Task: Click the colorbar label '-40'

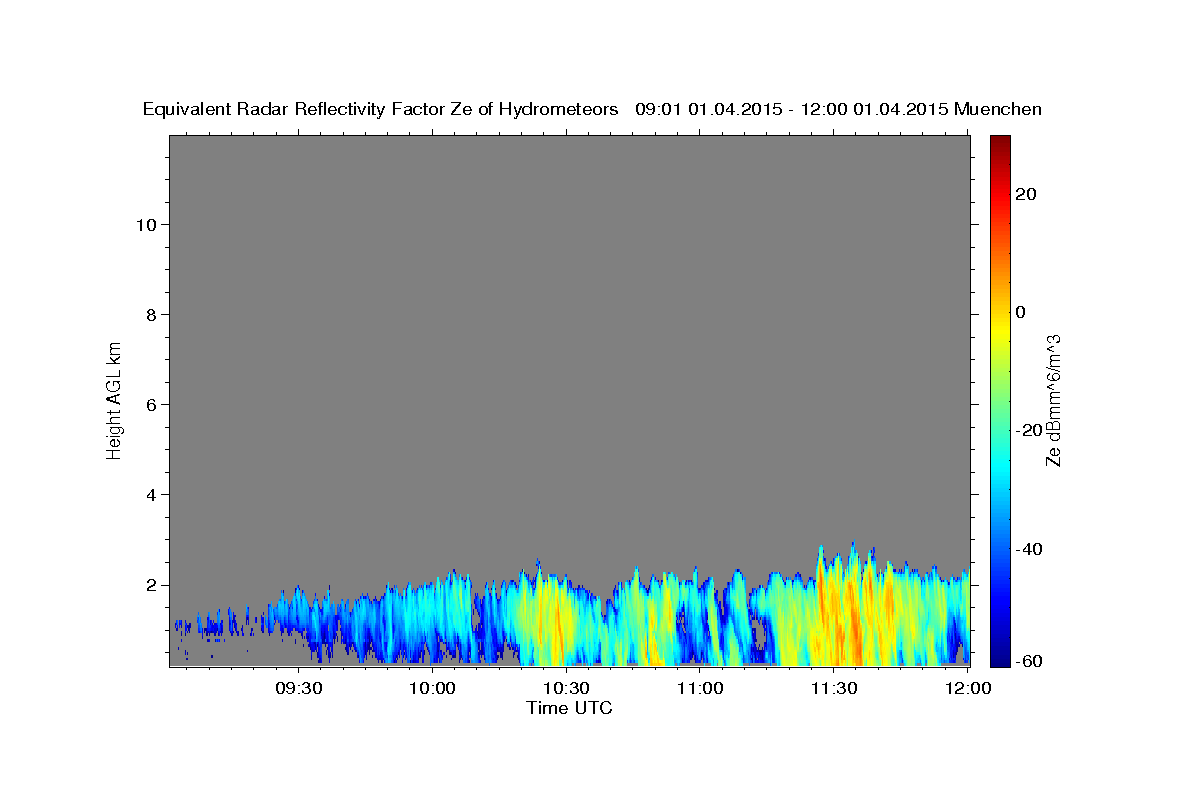Action: coord(1029,549)
